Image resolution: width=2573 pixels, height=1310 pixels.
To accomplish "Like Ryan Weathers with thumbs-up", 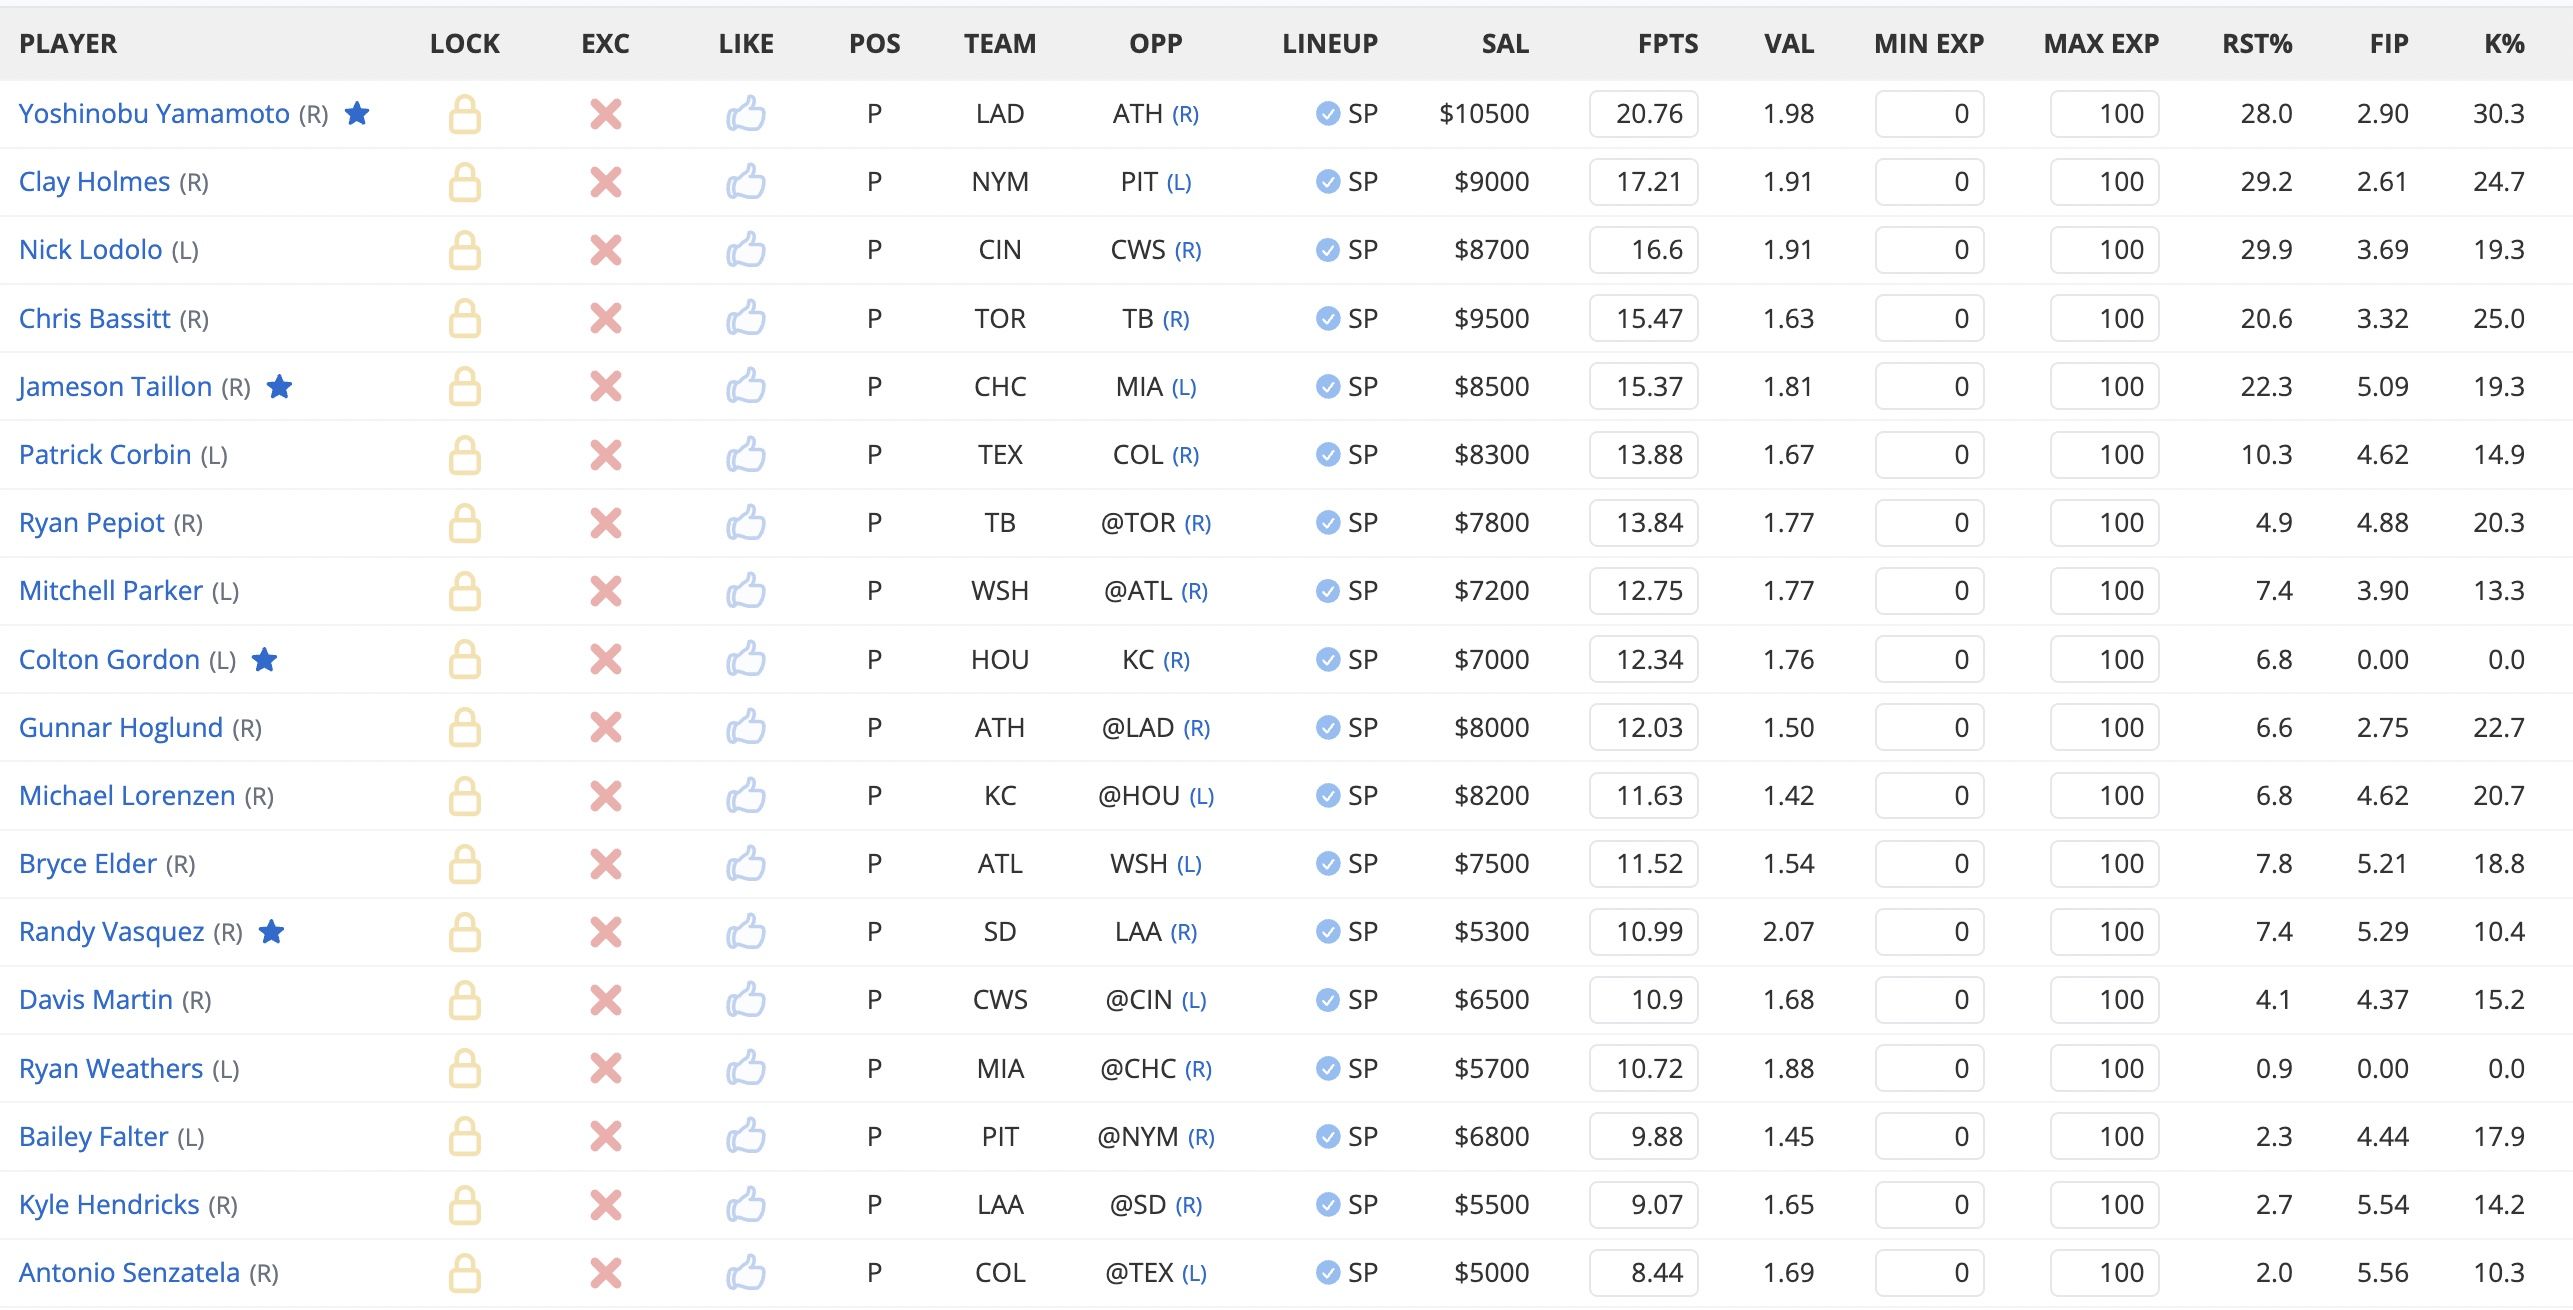I will [x=746, y=1069].
